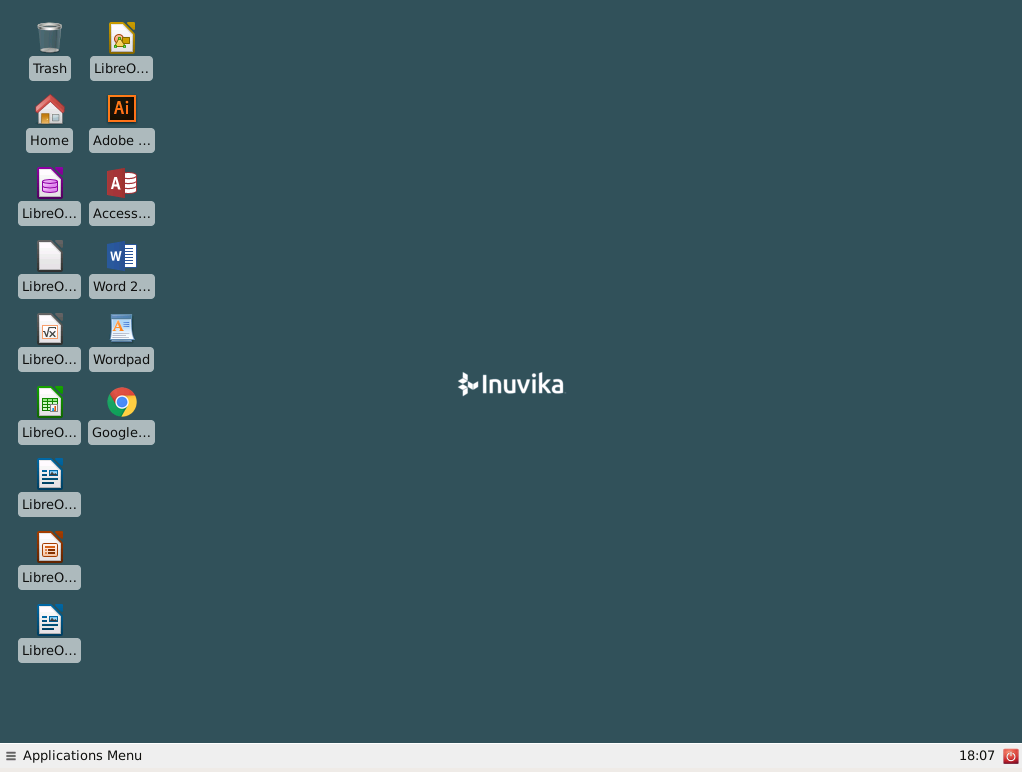
Task: Launch Google Chrome
Action: (121, 401)
